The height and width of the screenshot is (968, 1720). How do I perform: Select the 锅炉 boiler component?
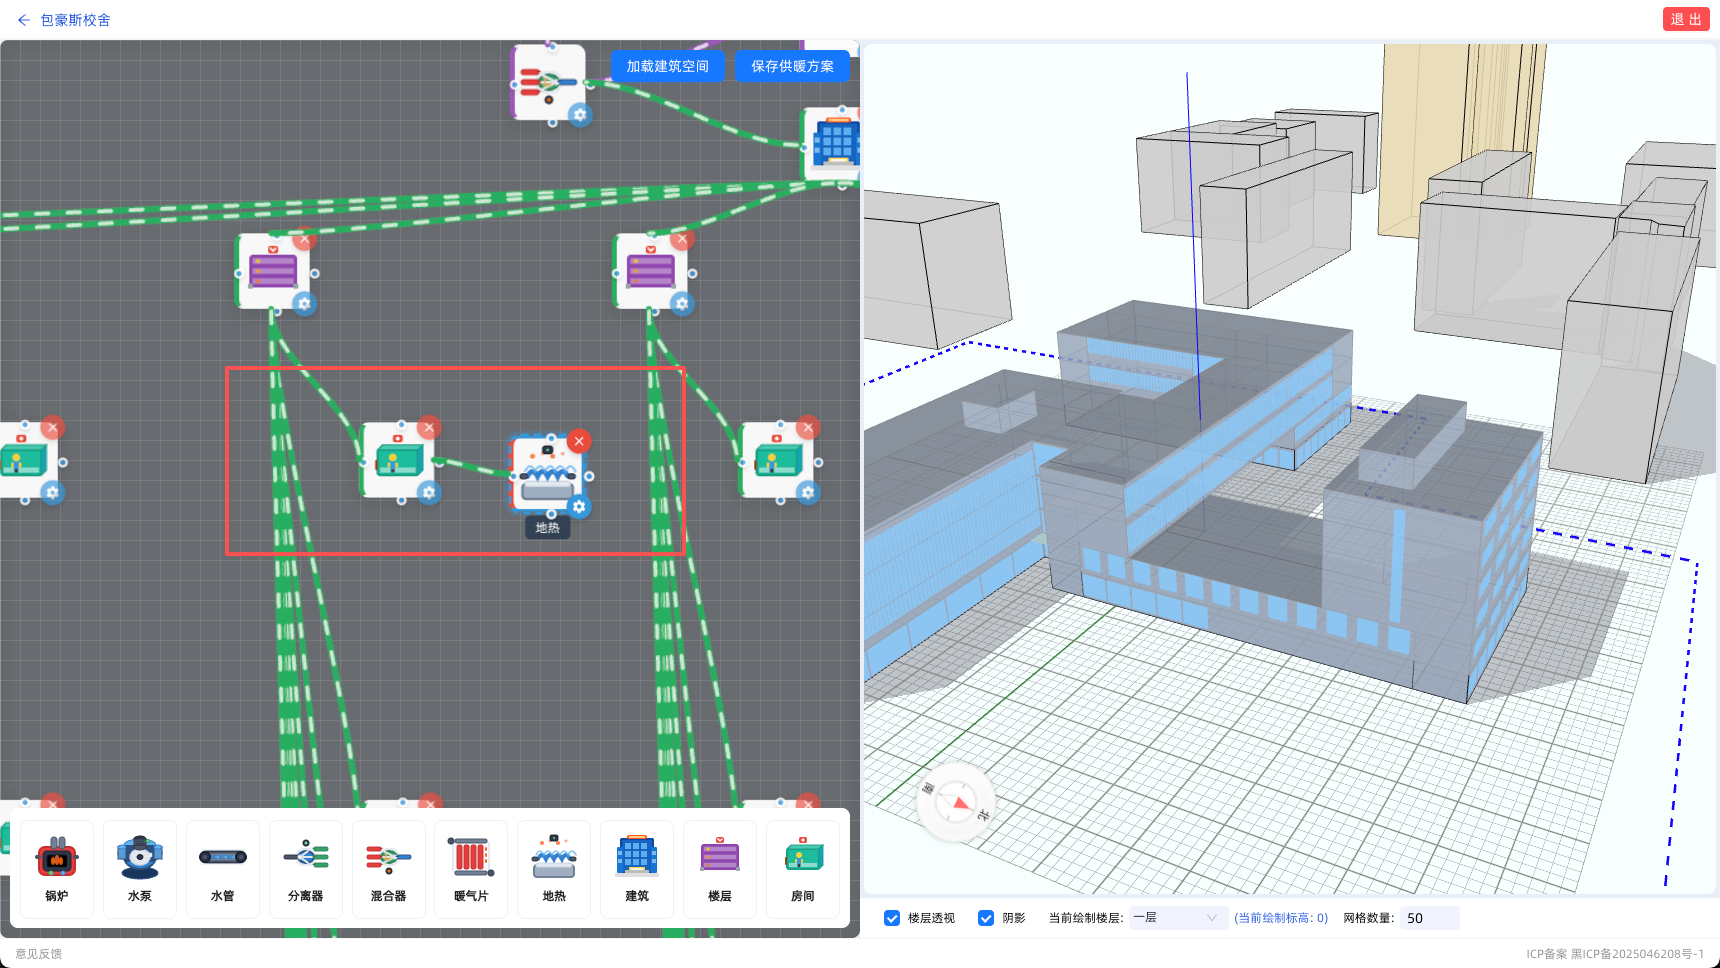click(x=57, y=869)
